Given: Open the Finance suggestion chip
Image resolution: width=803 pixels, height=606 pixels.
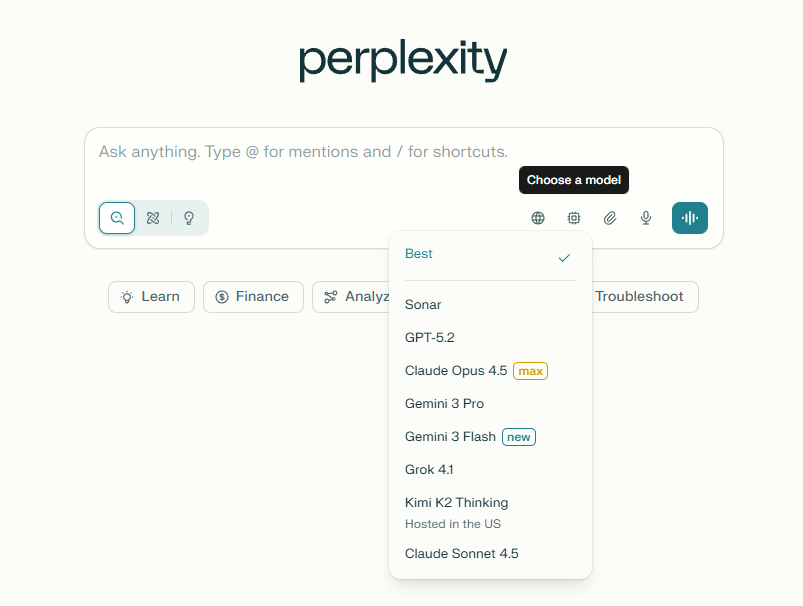Looking at the screenshot, I should [x=253, y=296].
